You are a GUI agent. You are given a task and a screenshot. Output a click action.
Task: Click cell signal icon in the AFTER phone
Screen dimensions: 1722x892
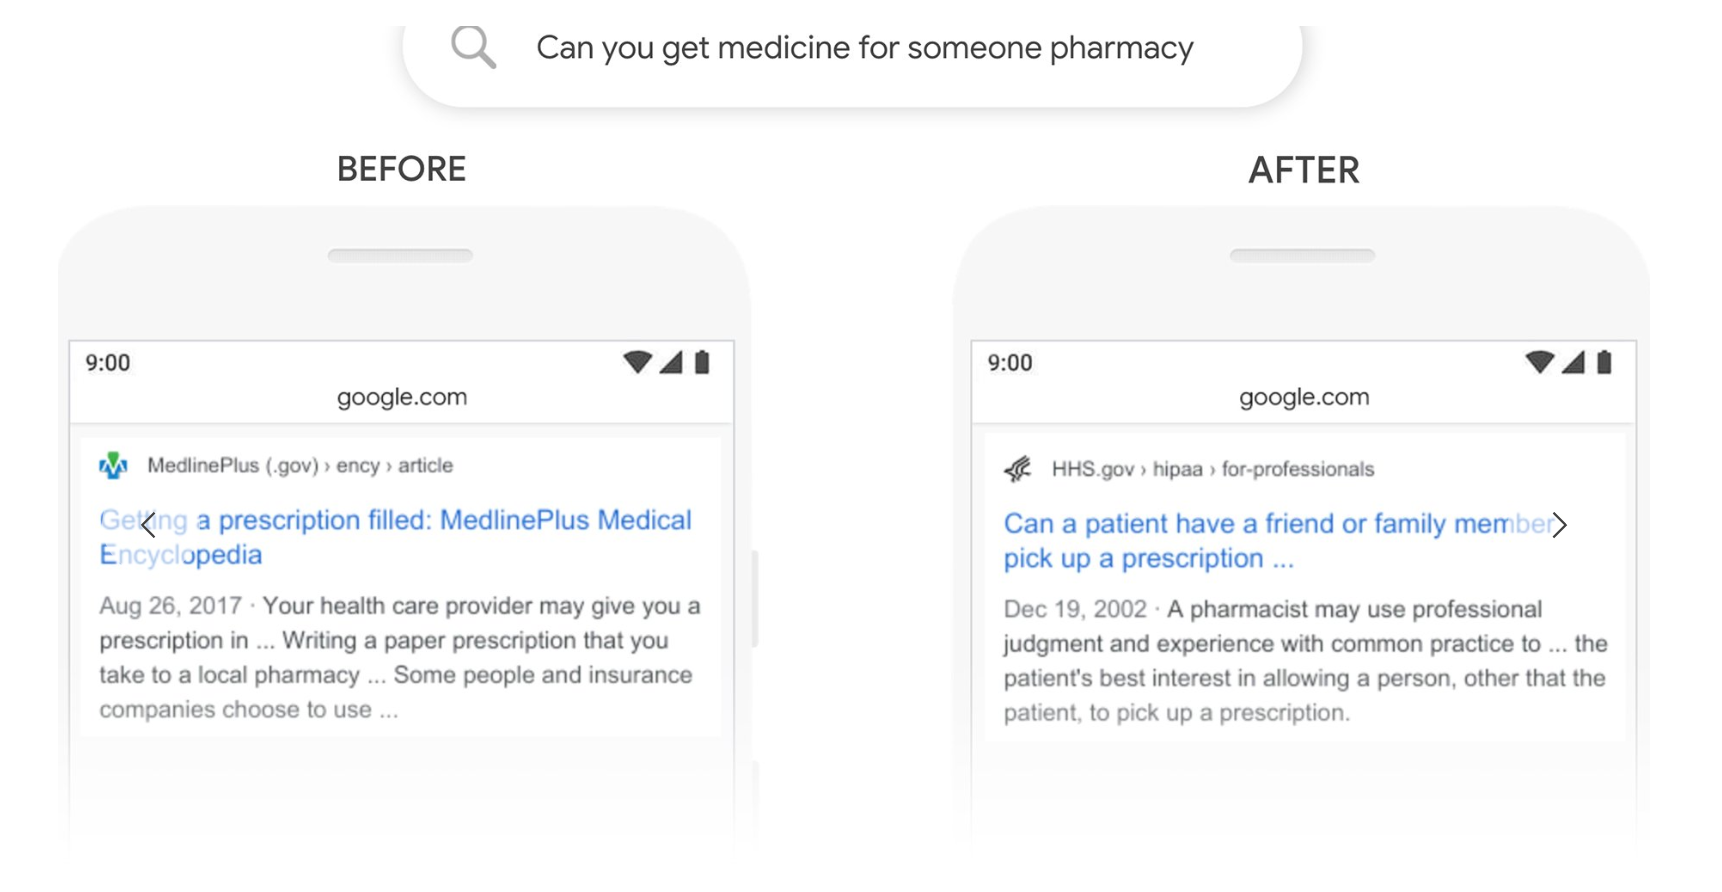1573,362
